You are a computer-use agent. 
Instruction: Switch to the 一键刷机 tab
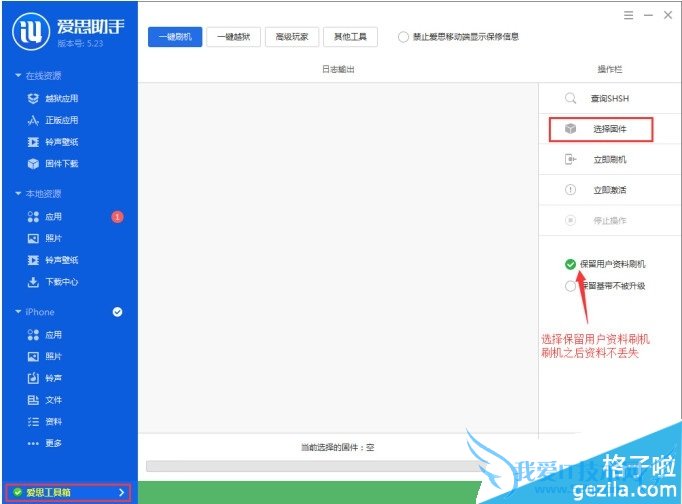(x=175, y=37)
